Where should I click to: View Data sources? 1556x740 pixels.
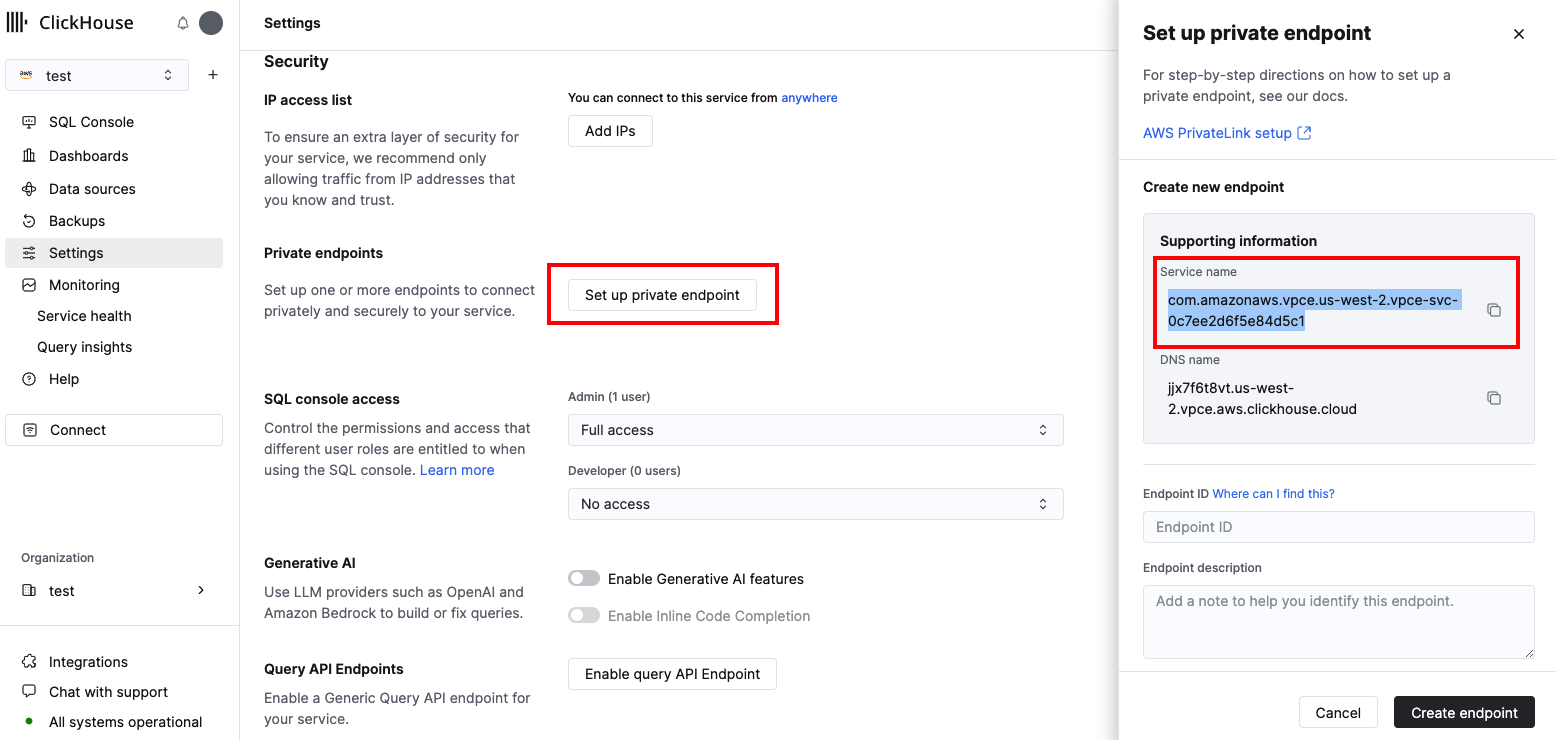point(92,188)
